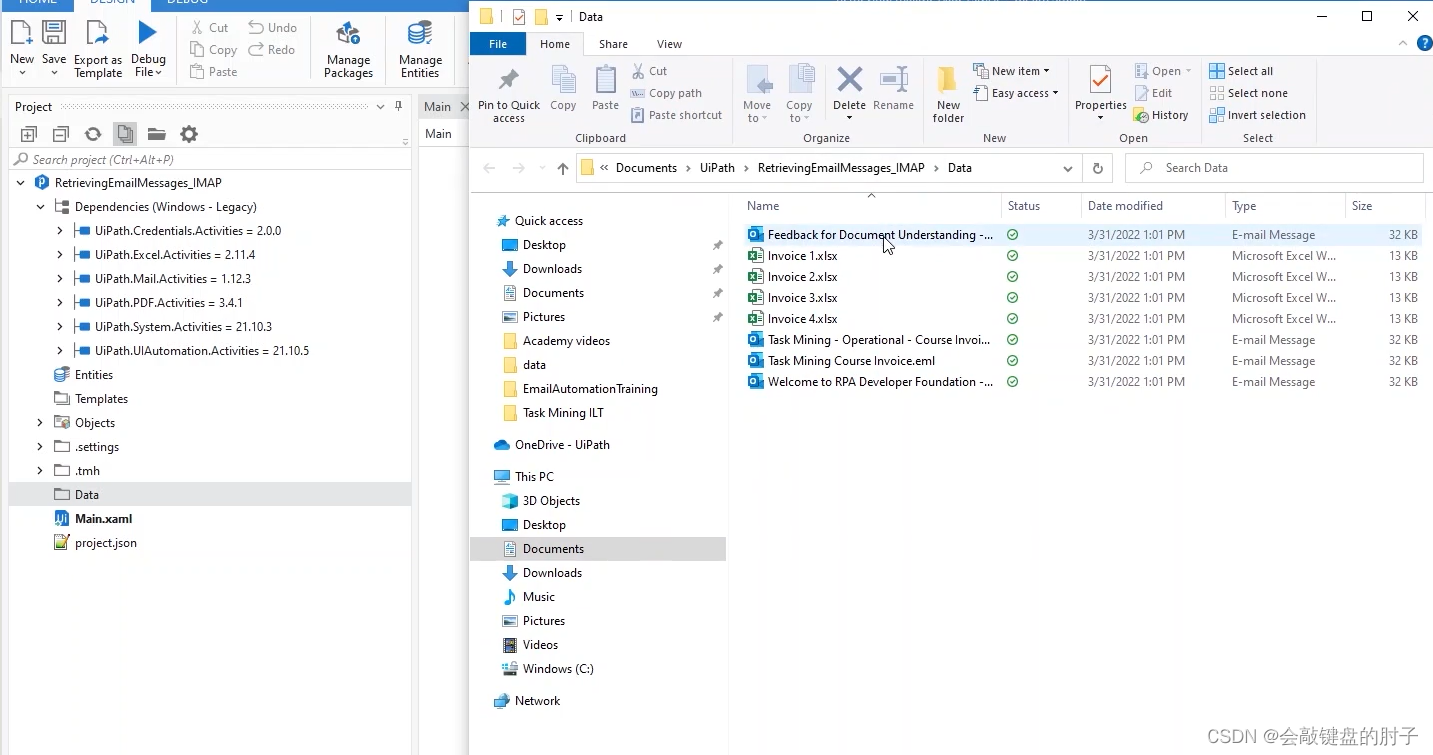Click the Delete icon in Explorer ribbon

point(849,79)
